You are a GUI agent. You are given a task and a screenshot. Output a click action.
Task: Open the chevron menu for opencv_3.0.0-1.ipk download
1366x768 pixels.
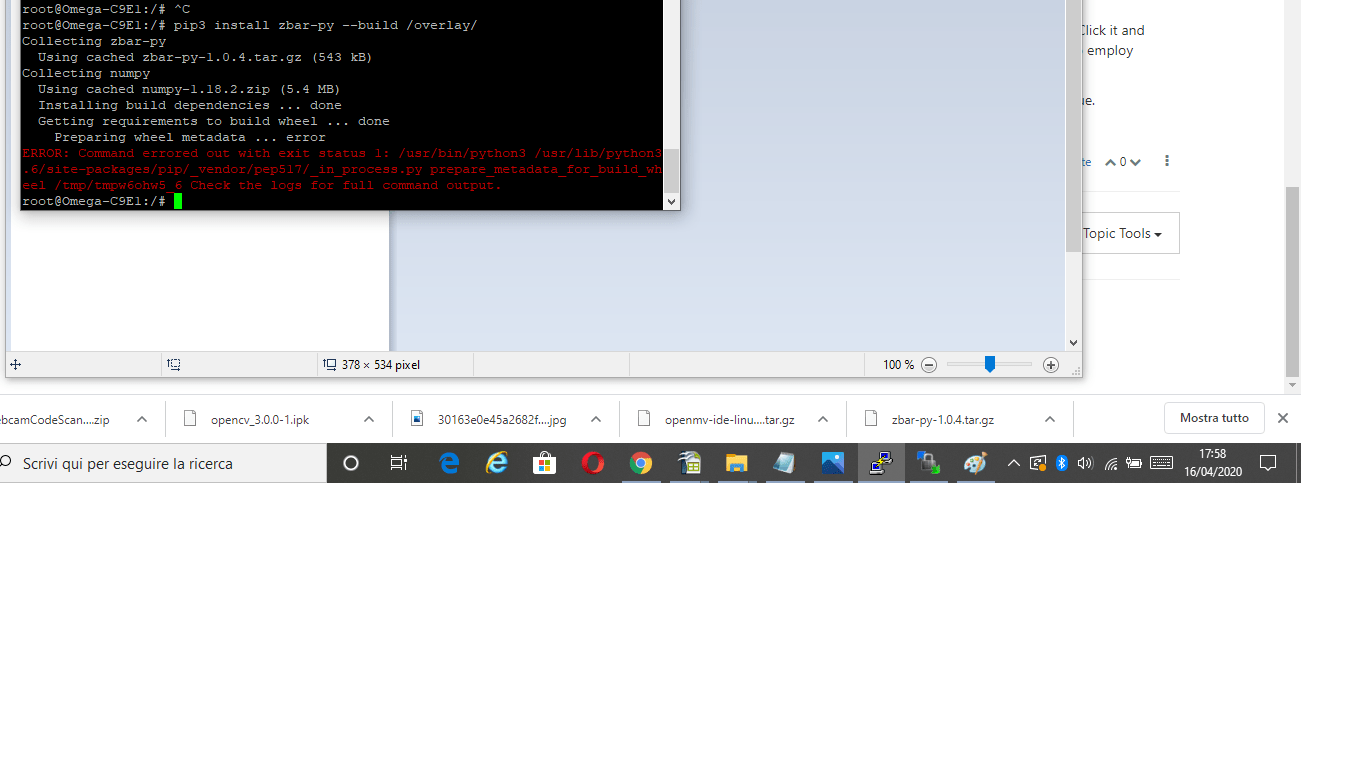click(367, 419)
